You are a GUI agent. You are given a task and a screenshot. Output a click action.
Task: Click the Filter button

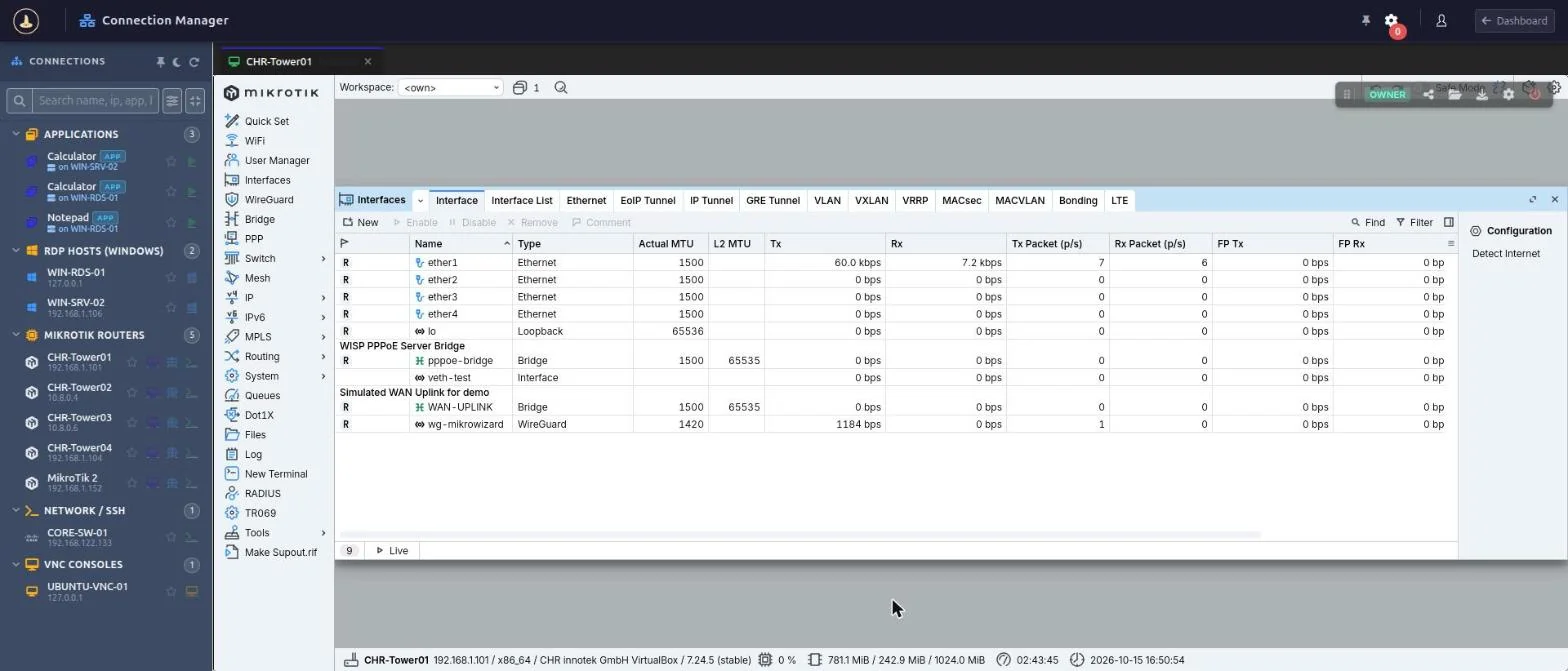tap(1414, 223)
